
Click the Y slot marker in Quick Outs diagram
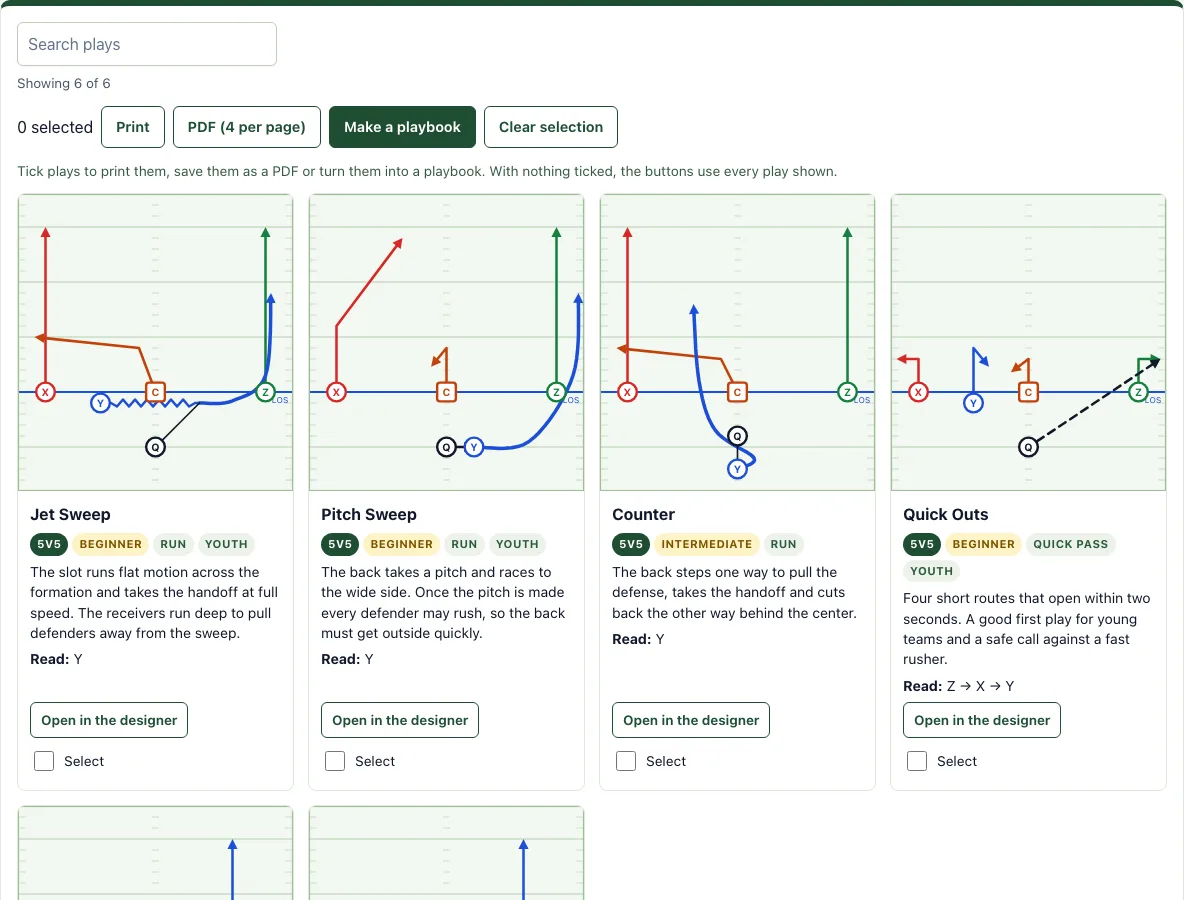pyautogui.click(x=973, y=403)
